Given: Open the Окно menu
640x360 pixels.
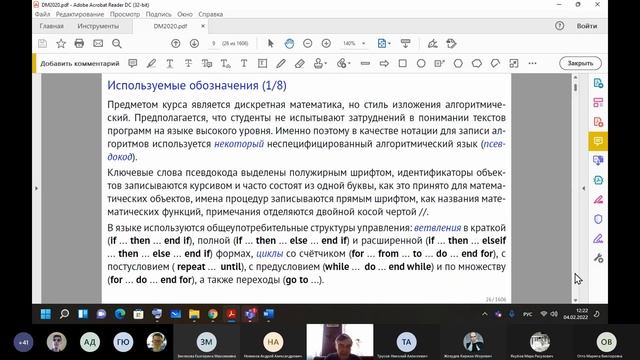Looking at the screenshot, I should click(185, 14).
